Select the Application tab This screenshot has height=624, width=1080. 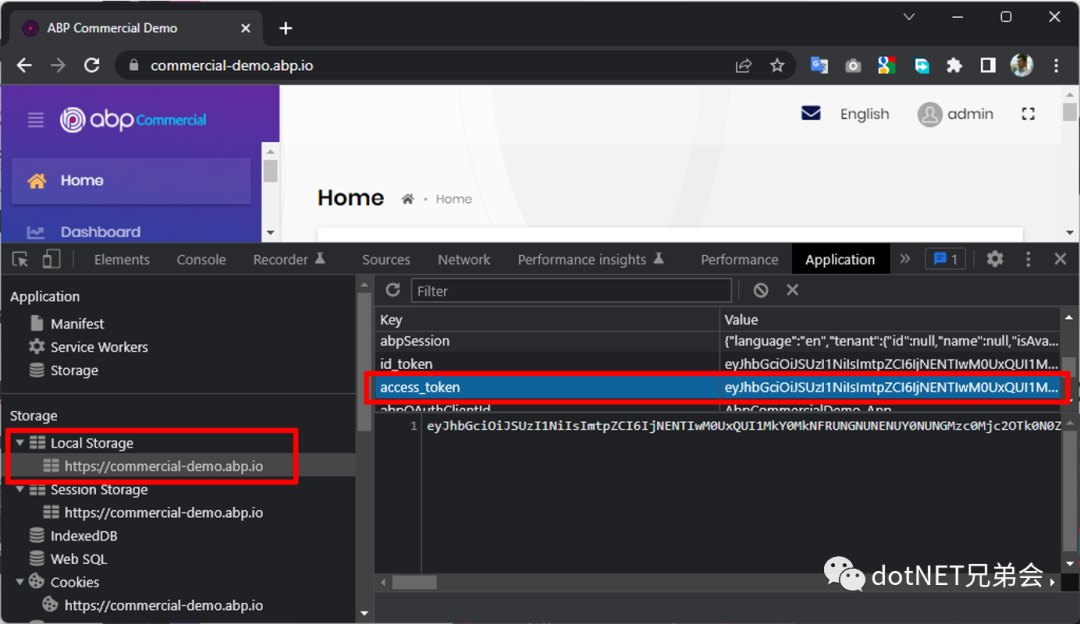840,260
